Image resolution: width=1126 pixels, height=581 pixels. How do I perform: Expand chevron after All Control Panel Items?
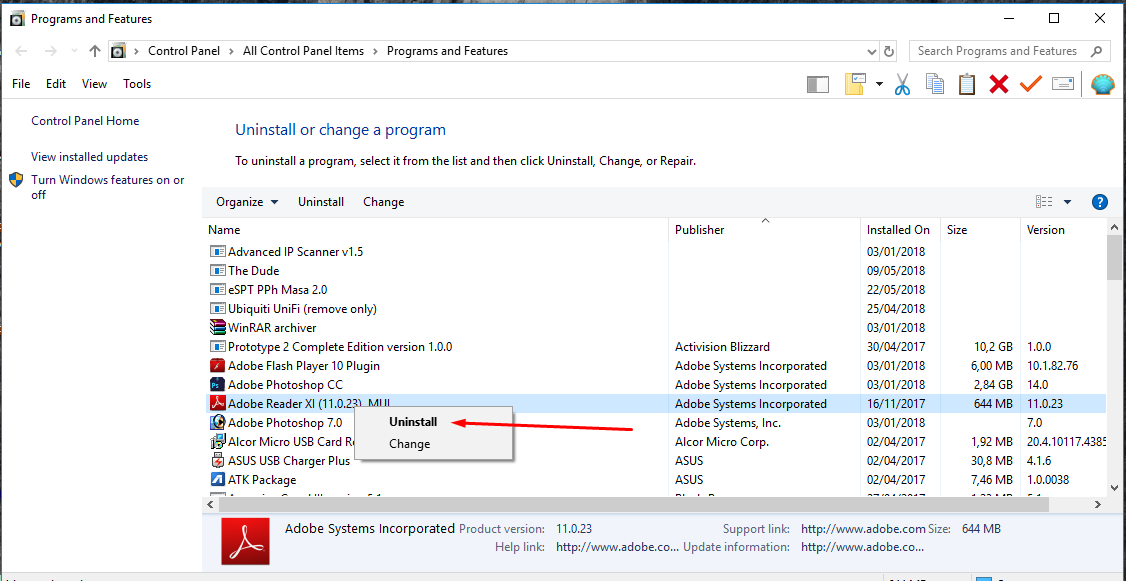coord(376,51)
